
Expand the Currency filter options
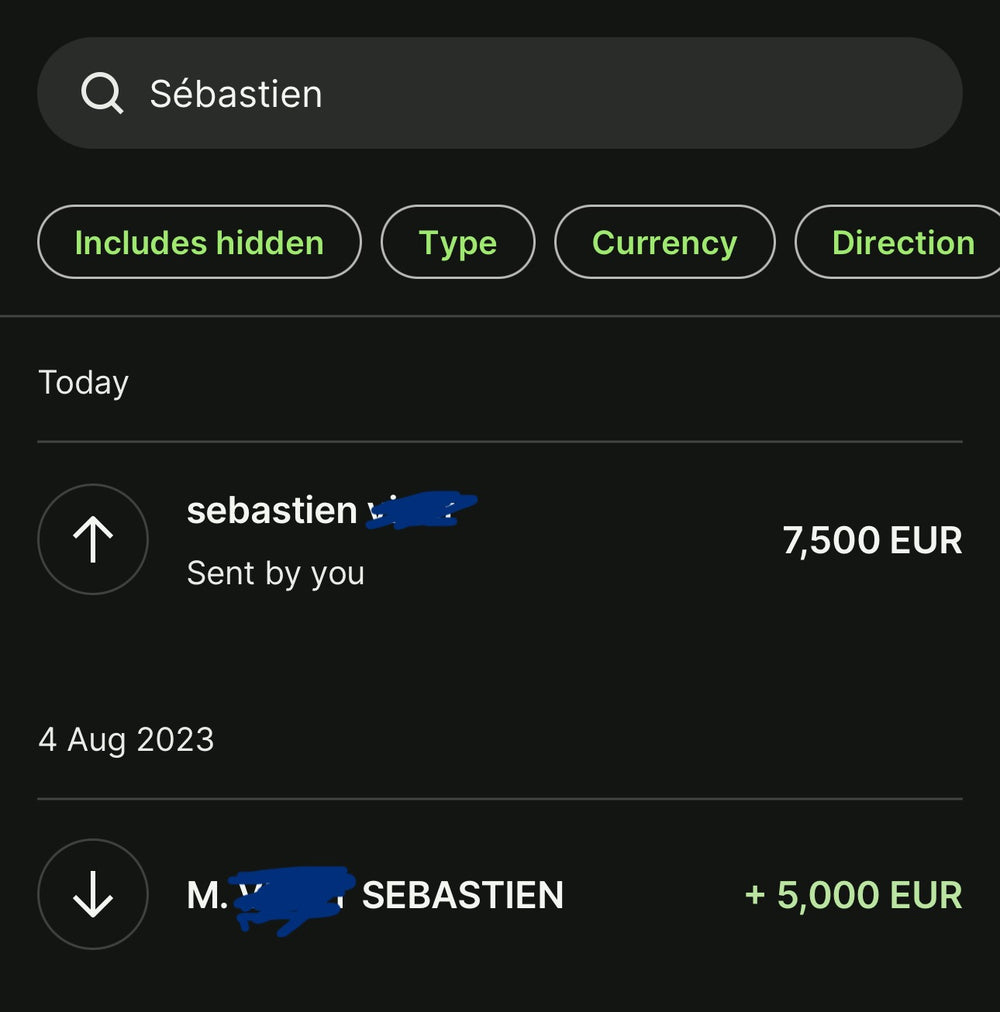(x=664, y=242)
